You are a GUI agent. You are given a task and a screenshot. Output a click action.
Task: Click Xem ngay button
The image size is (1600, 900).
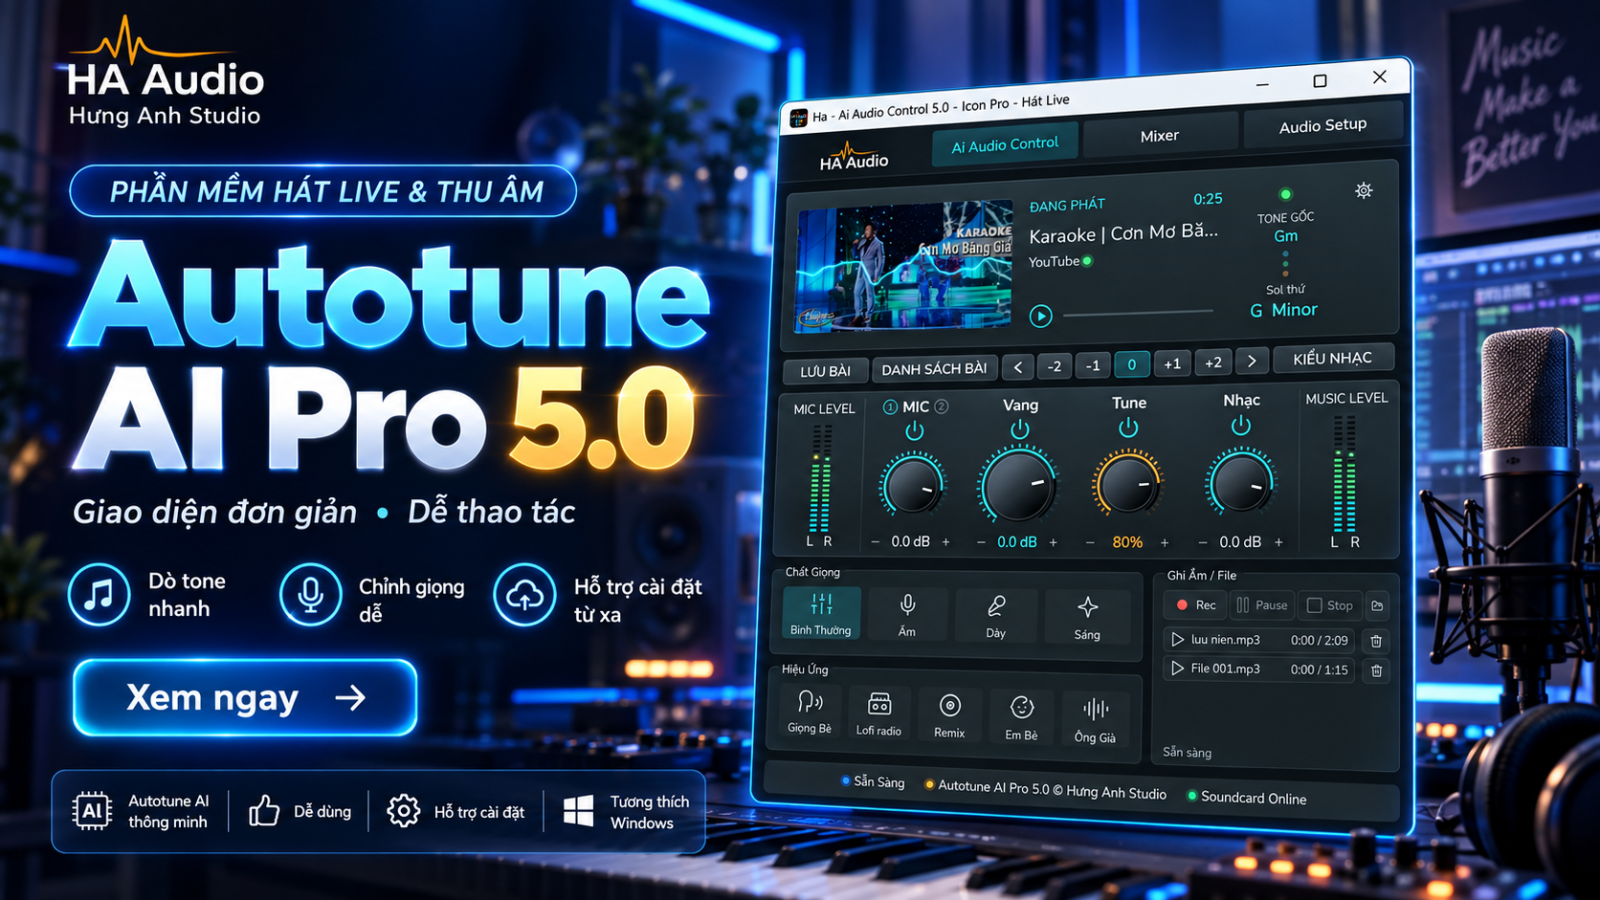245,697
